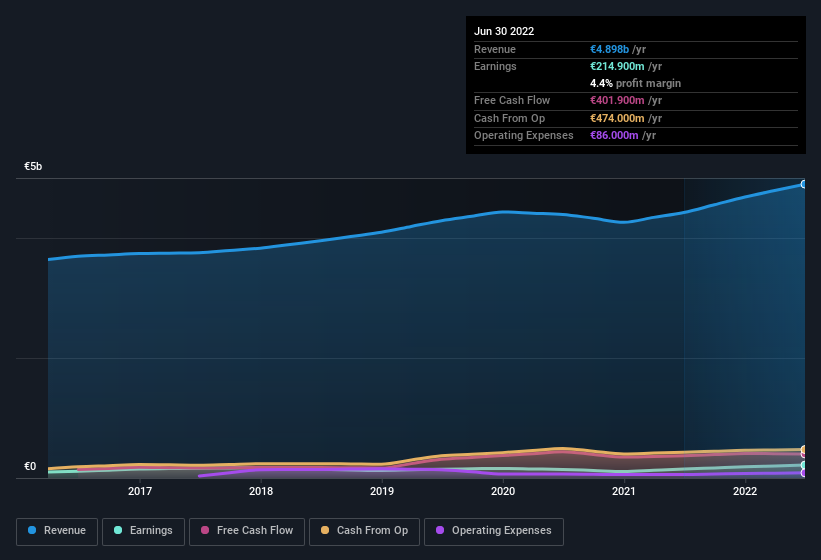The height and width of the screenshot is (560, 821).
Task: Click the 2017 axis label
Action: pyautogui.click(x=140, y=491)
